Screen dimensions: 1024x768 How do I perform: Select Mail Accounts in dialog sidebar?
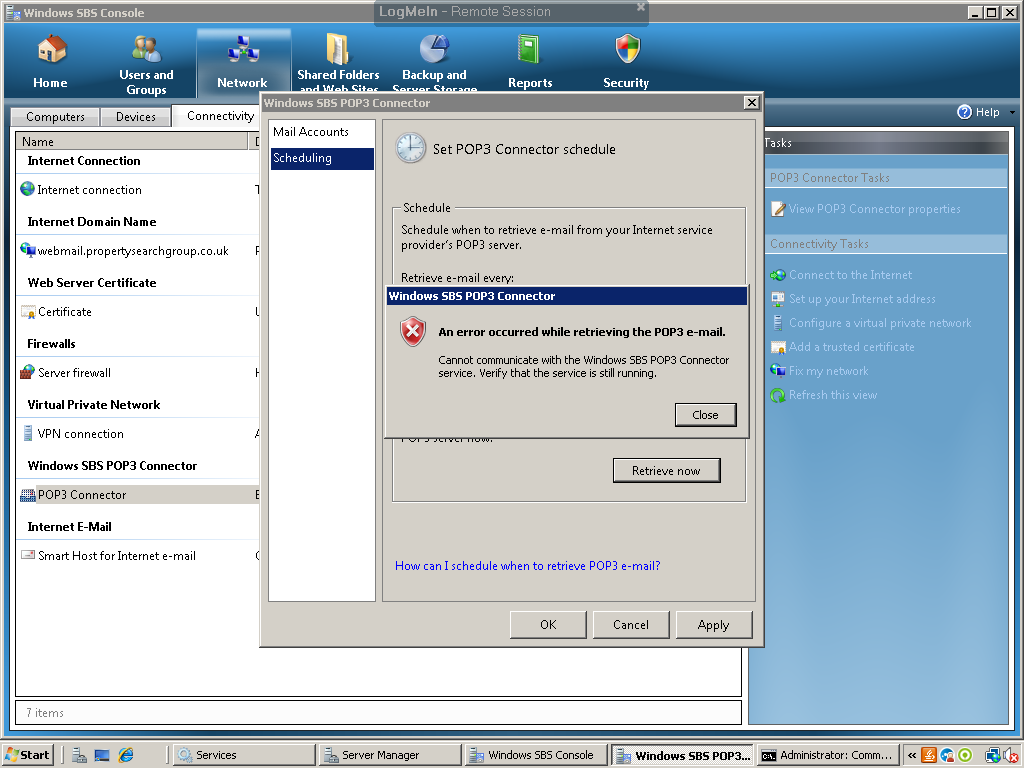point(322,132)
